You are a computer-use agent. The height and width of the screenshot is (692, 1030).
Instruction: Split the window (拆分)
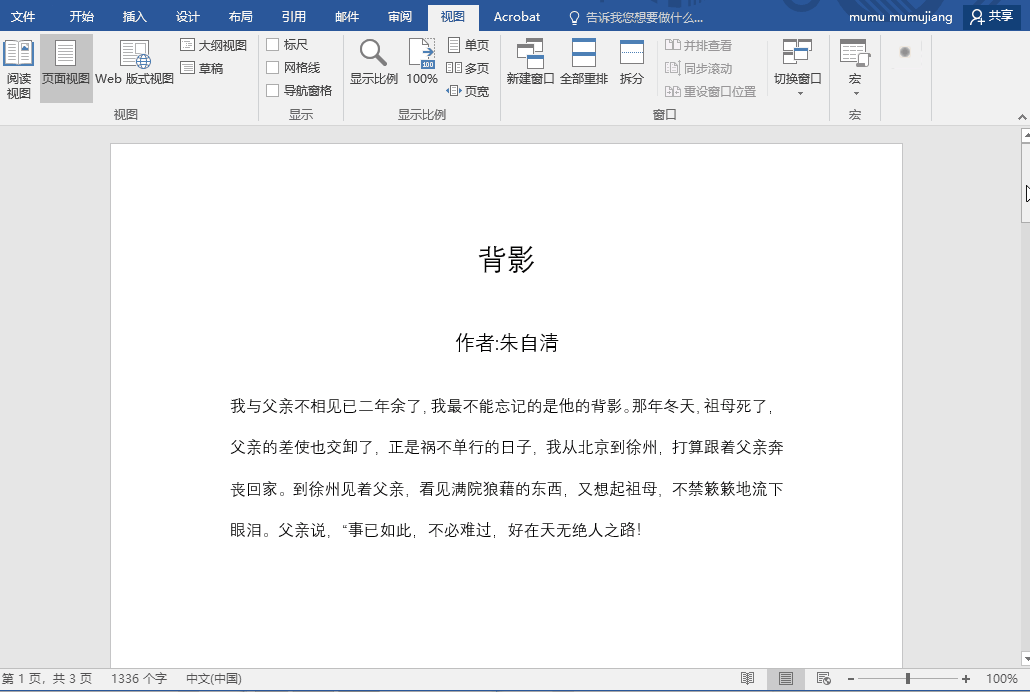631,62
